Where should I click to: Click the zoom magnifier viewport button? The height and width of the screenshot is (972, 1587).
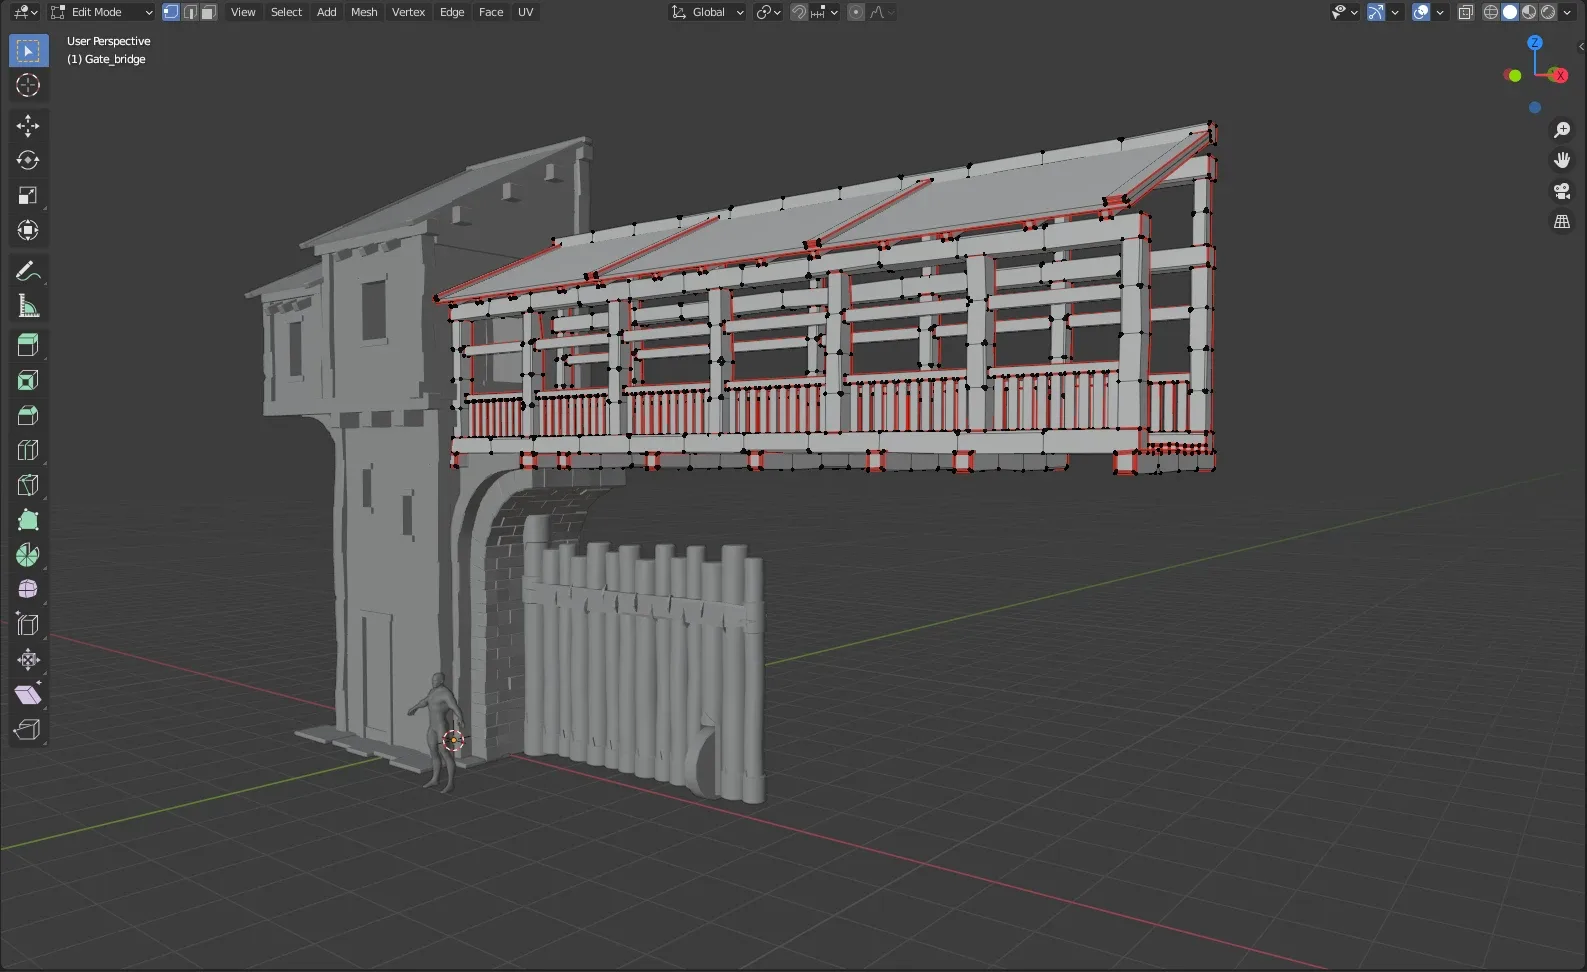[x=1561, y=130]
